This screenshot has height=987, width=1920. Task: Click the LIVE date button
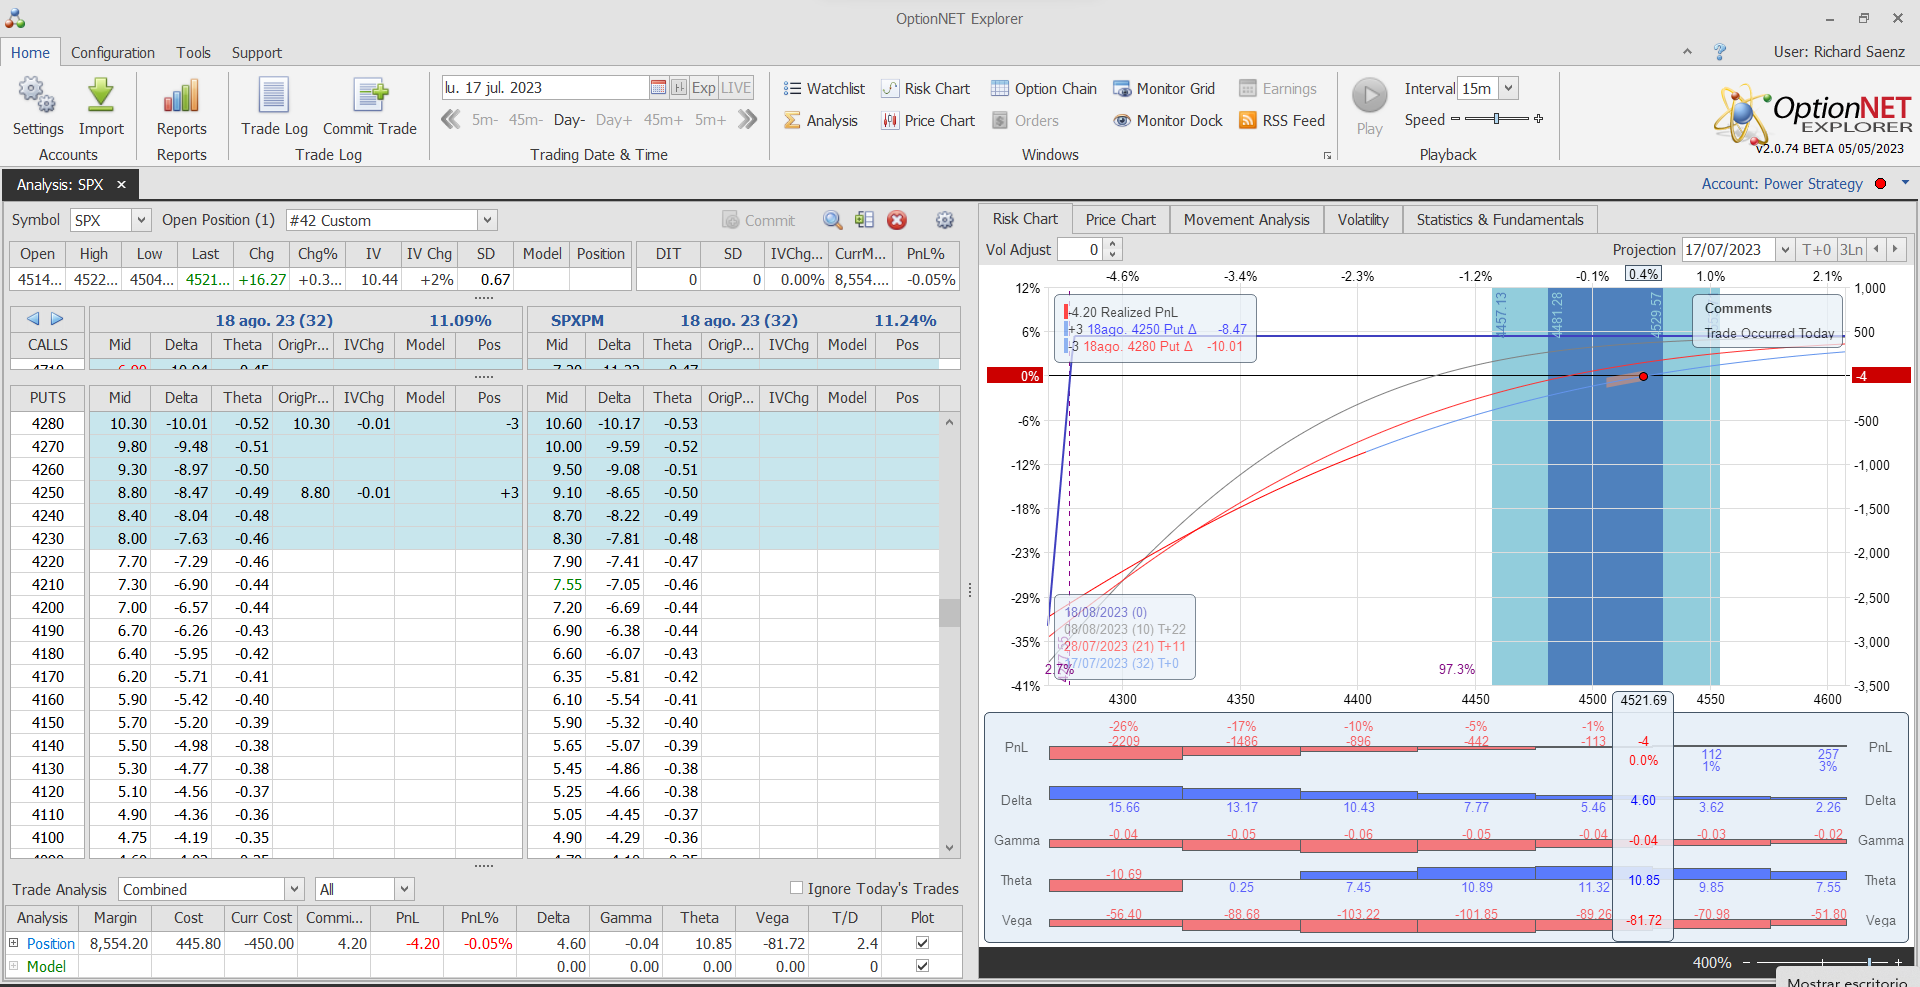coord(736,88)
